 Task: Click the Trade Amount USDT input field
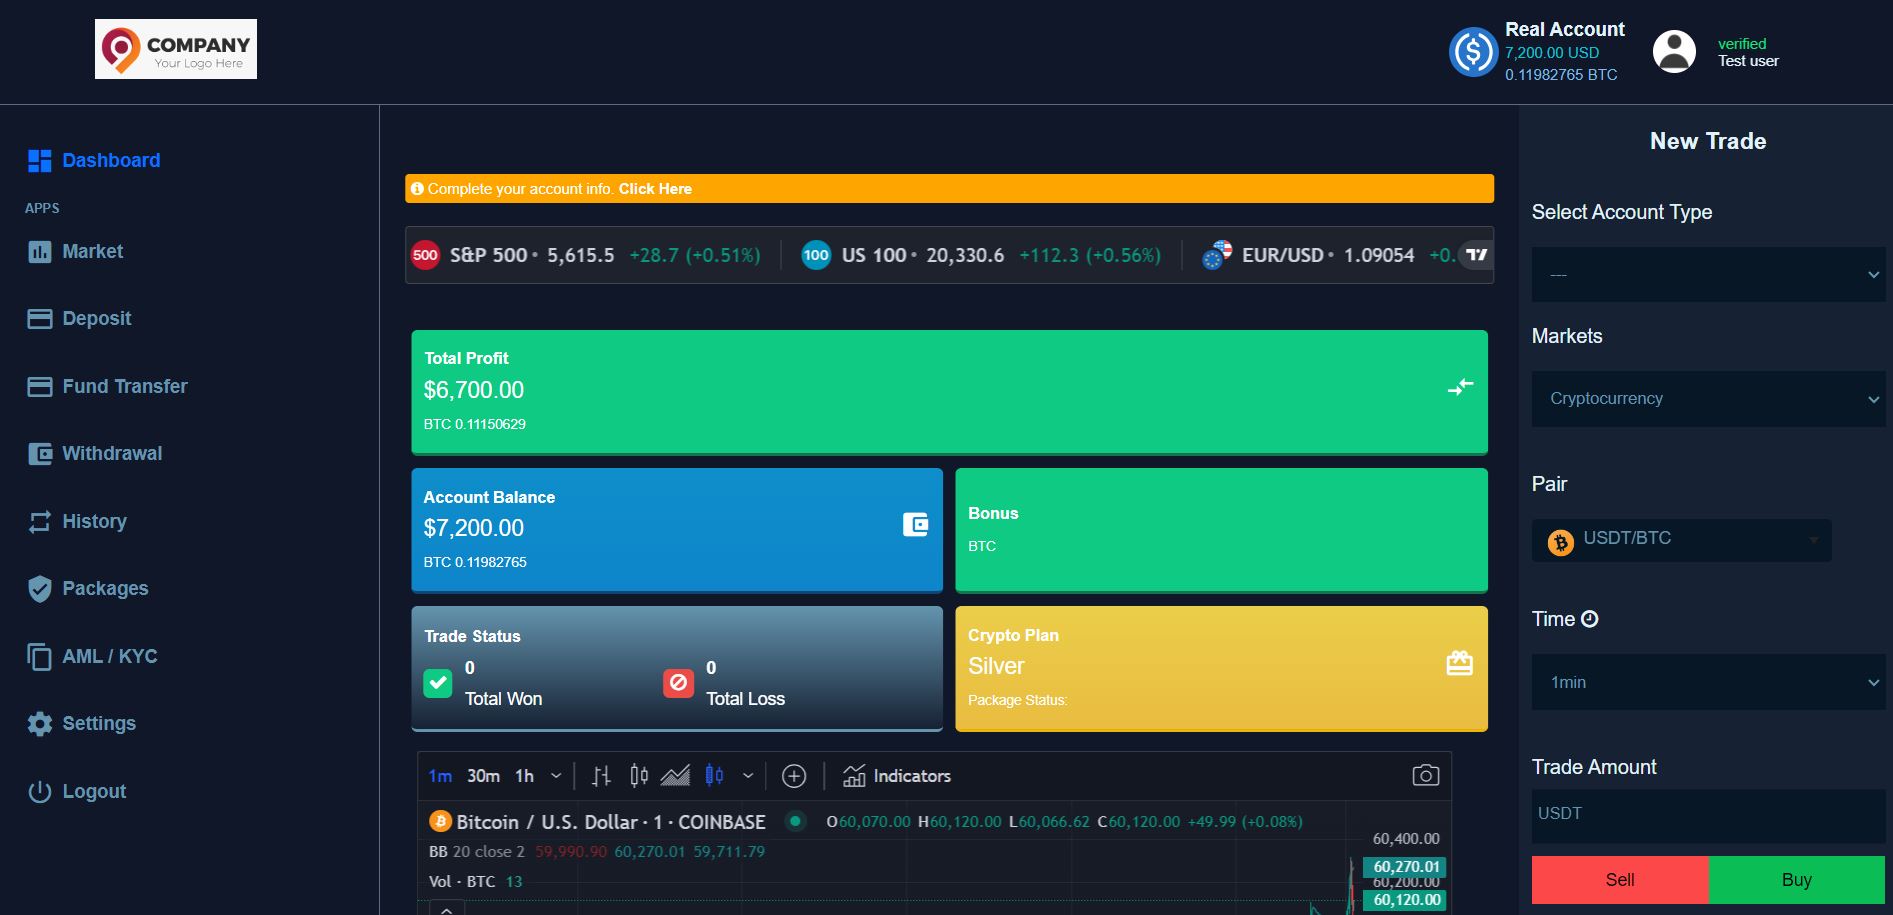tap(1707, 814)
